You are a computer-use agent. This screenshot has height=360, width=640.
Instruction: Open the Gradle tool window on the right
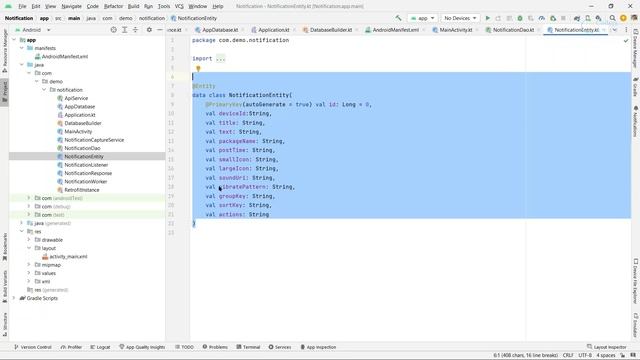[636, 87]
